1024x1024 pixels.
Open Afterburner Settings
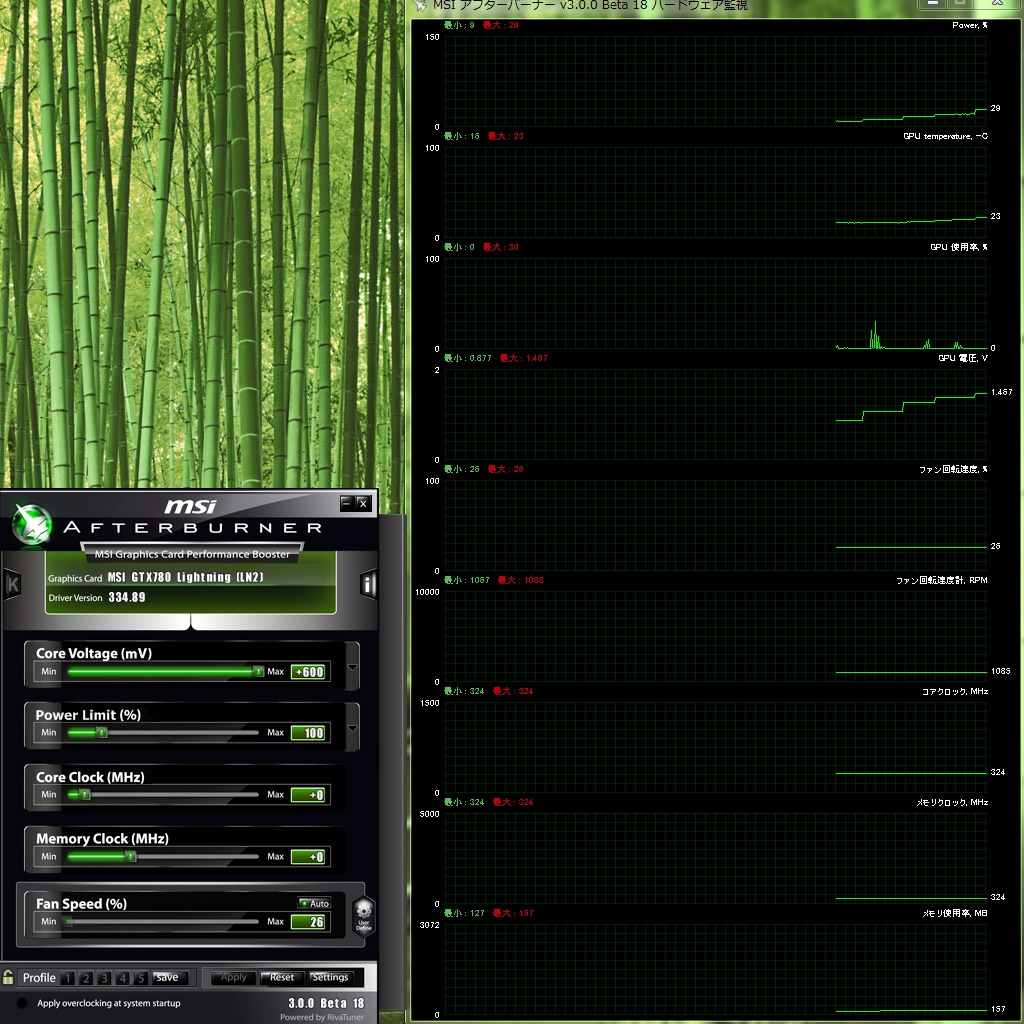pyautogui.click(x=330, y=978)
